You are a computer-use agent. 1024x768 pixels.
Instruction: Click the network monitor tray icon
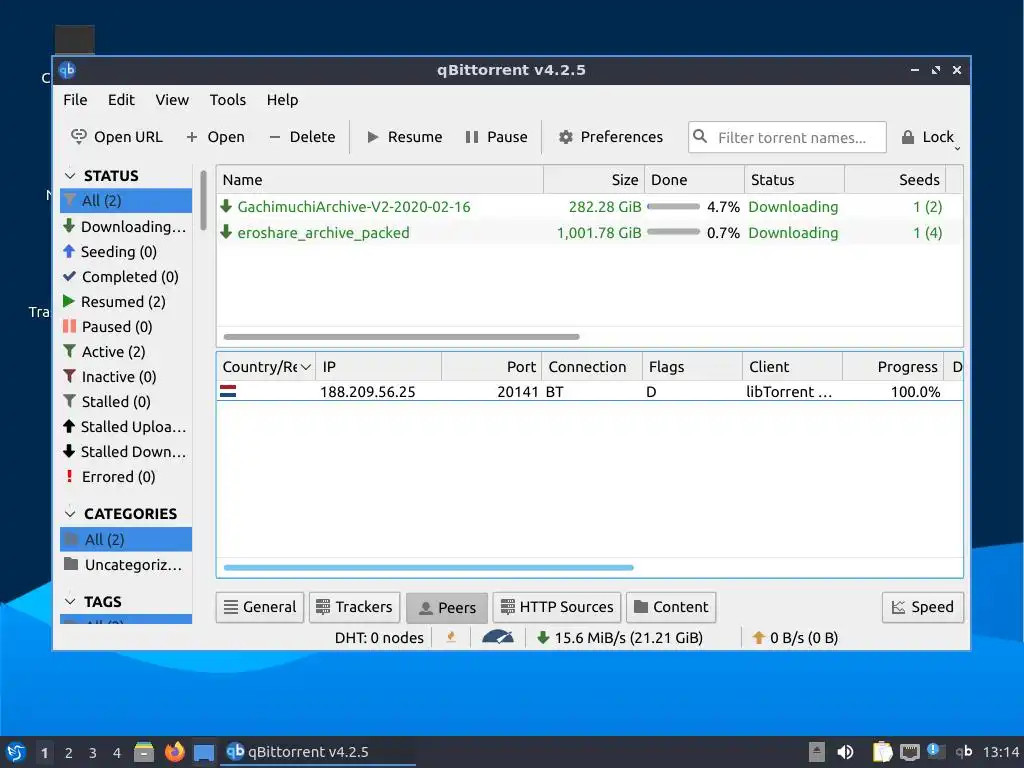tap(910, 752)
